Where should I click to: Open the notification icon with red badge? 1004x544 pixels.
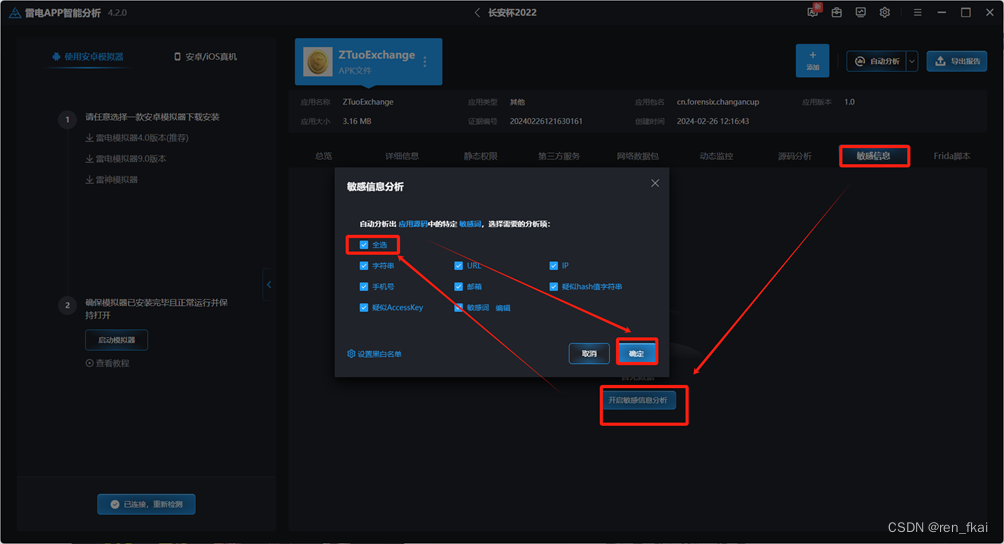click(x=813, y=12)
